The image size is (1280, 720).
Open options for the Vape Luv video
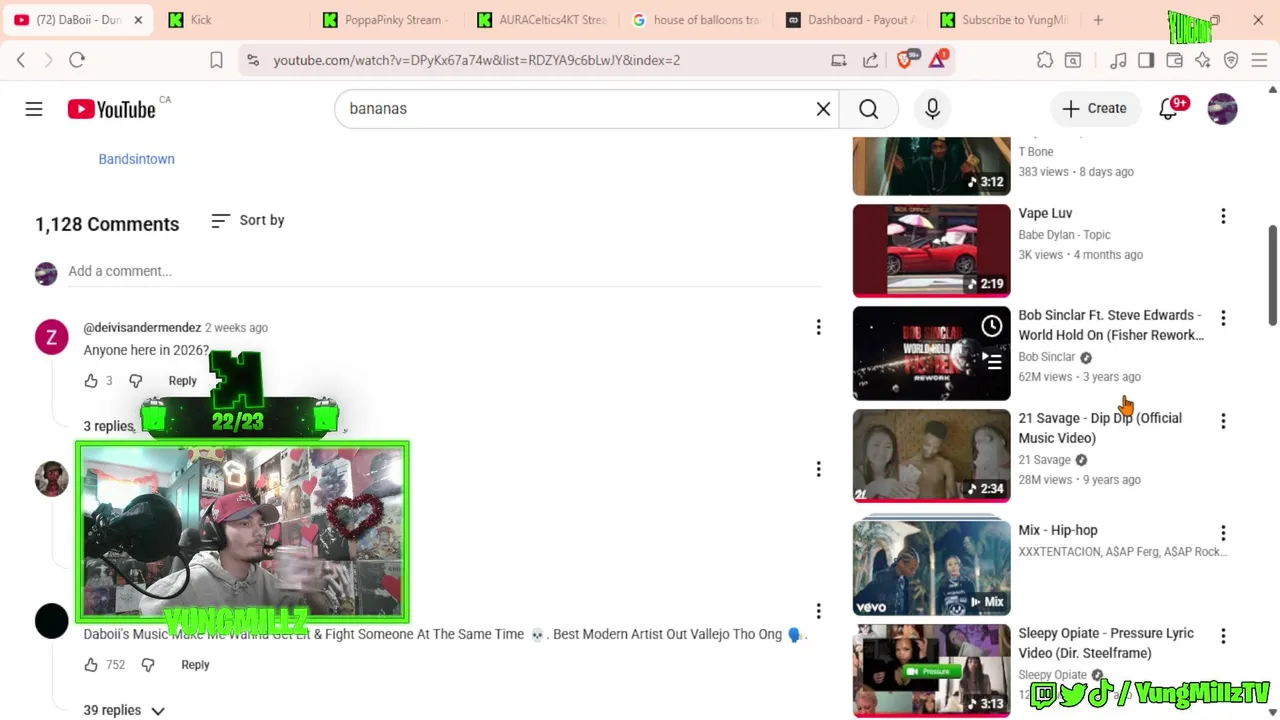[x=1223, y=216]
